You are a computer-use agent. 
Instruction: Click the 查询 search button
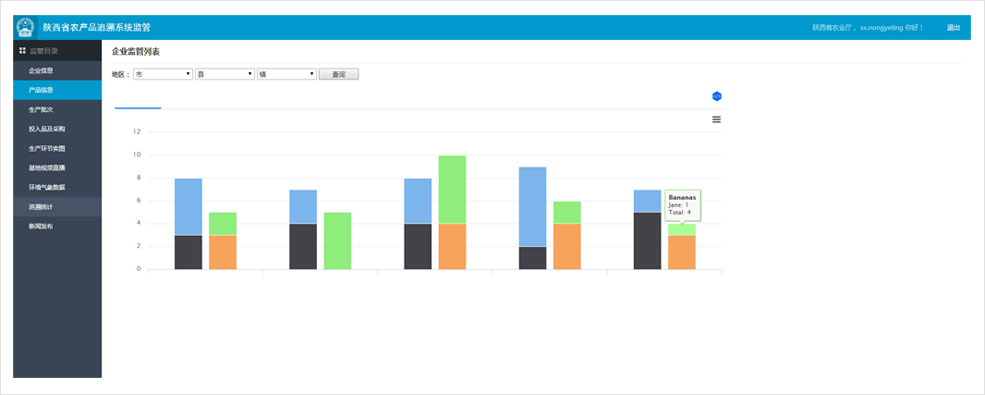(x=339, y=74)
